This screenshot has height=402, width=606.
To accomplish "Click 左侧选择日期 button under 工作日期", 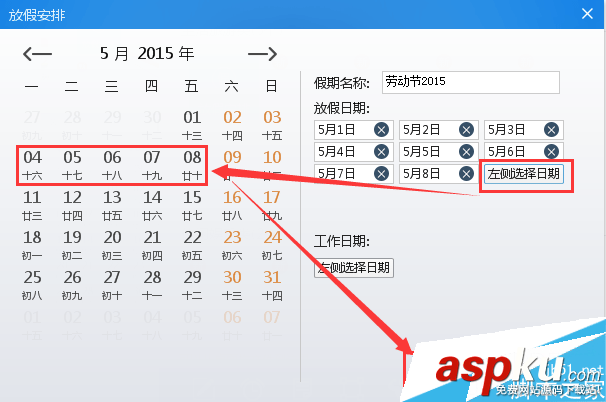I will point(354,267).
